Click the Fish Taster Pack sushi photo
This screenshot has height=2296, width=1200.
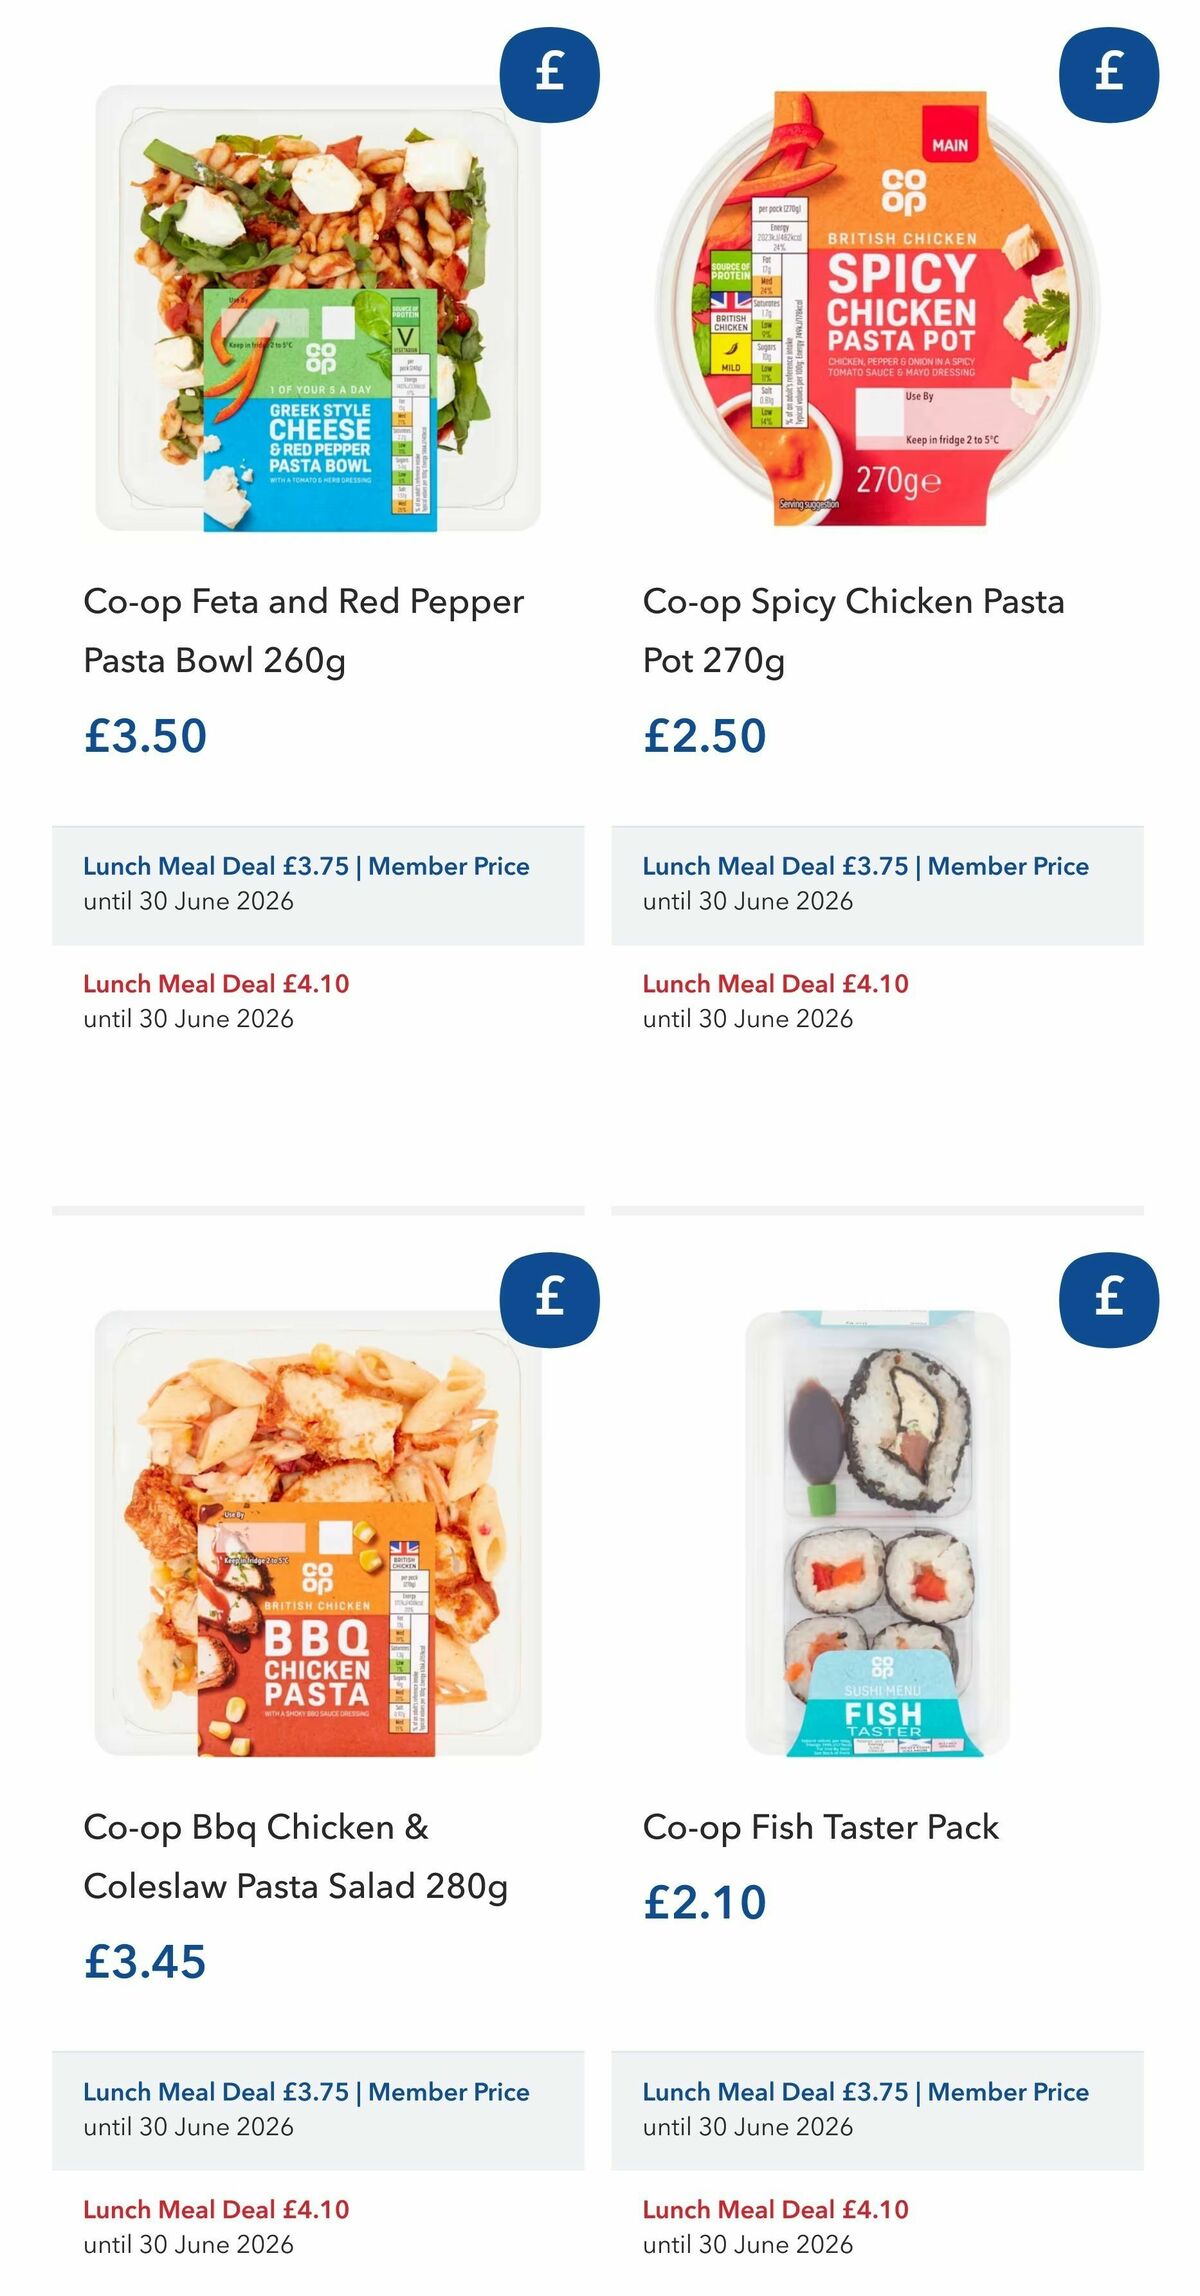880,1550
